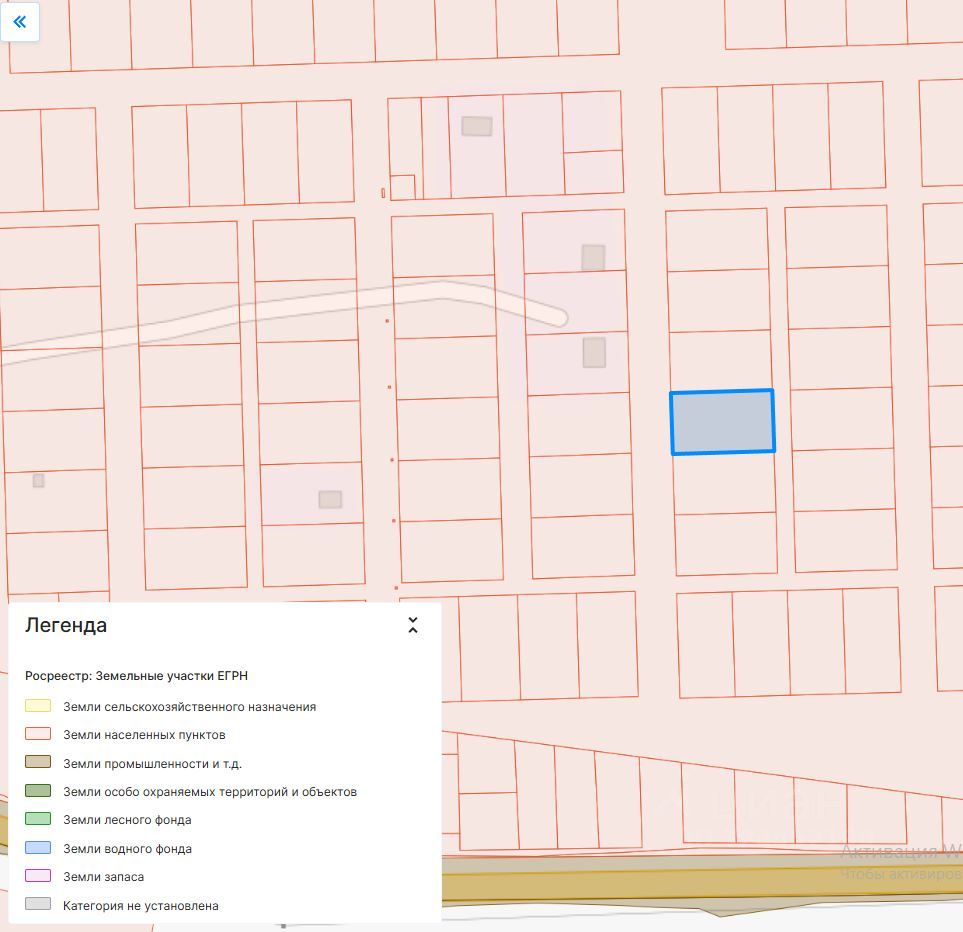The height and width of the screenshot is (932, 963).
Task: Click the Легенда panel title
Action: 66,626
